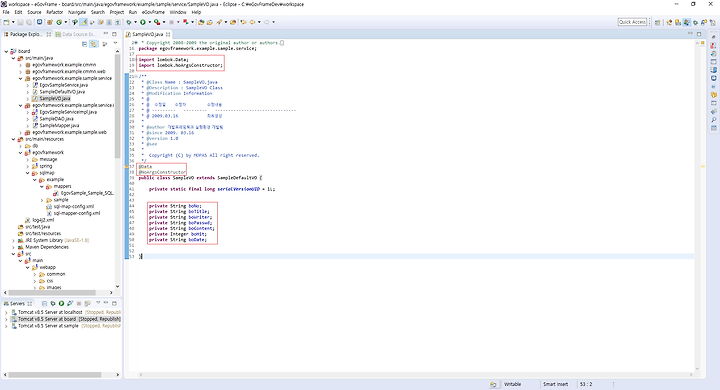This screenshot has height=390, width=720.
Task: Open the Refactor menu
Action: click(54, 12)
